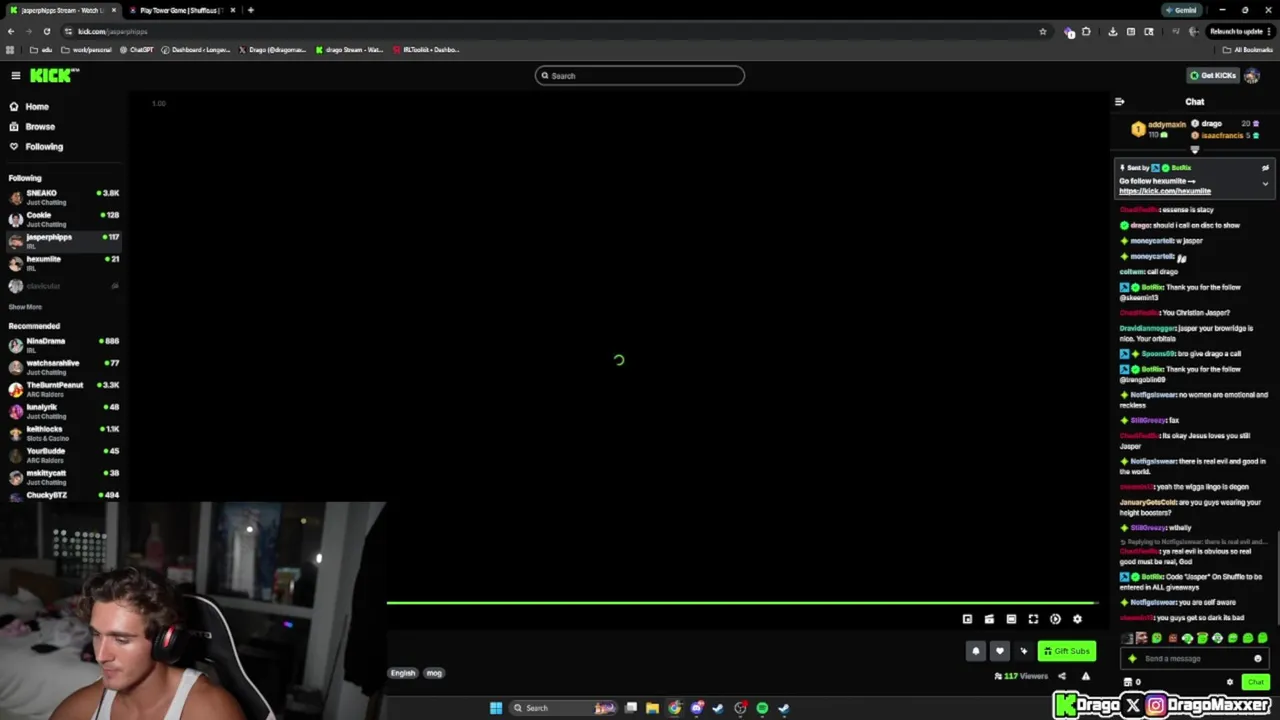The height and width of the screenshot is (720, 1280).
Task: Open a new browser tab
Action: coord(250,10)
